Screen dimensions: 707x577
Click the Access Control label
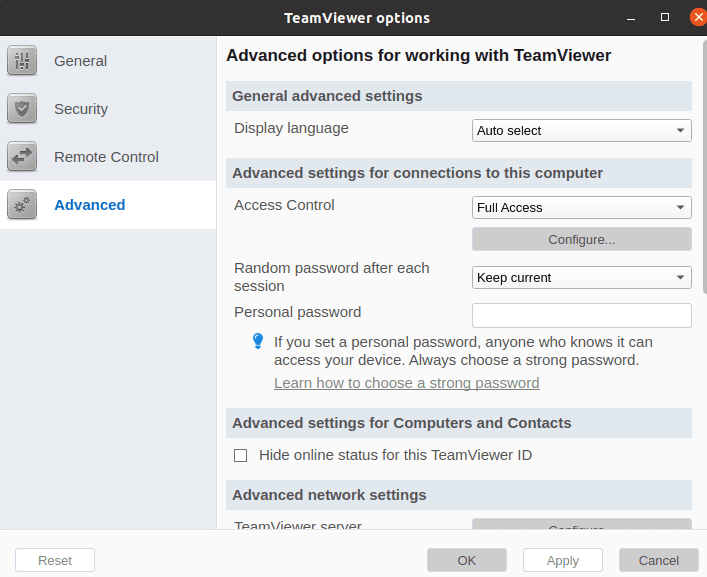284,205
